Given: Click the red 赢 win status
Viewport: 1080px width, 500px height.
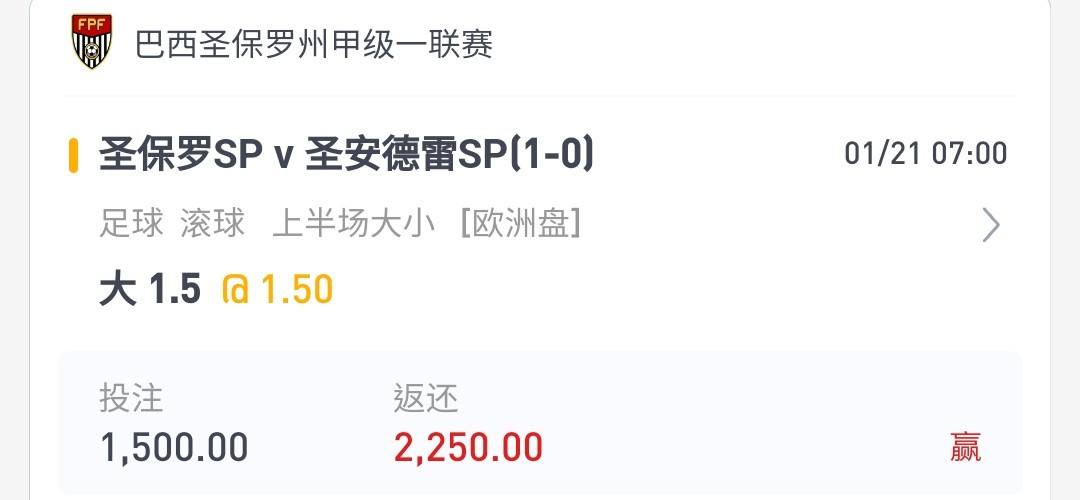Looking at the screenshot, I should (x=966, y=447).
